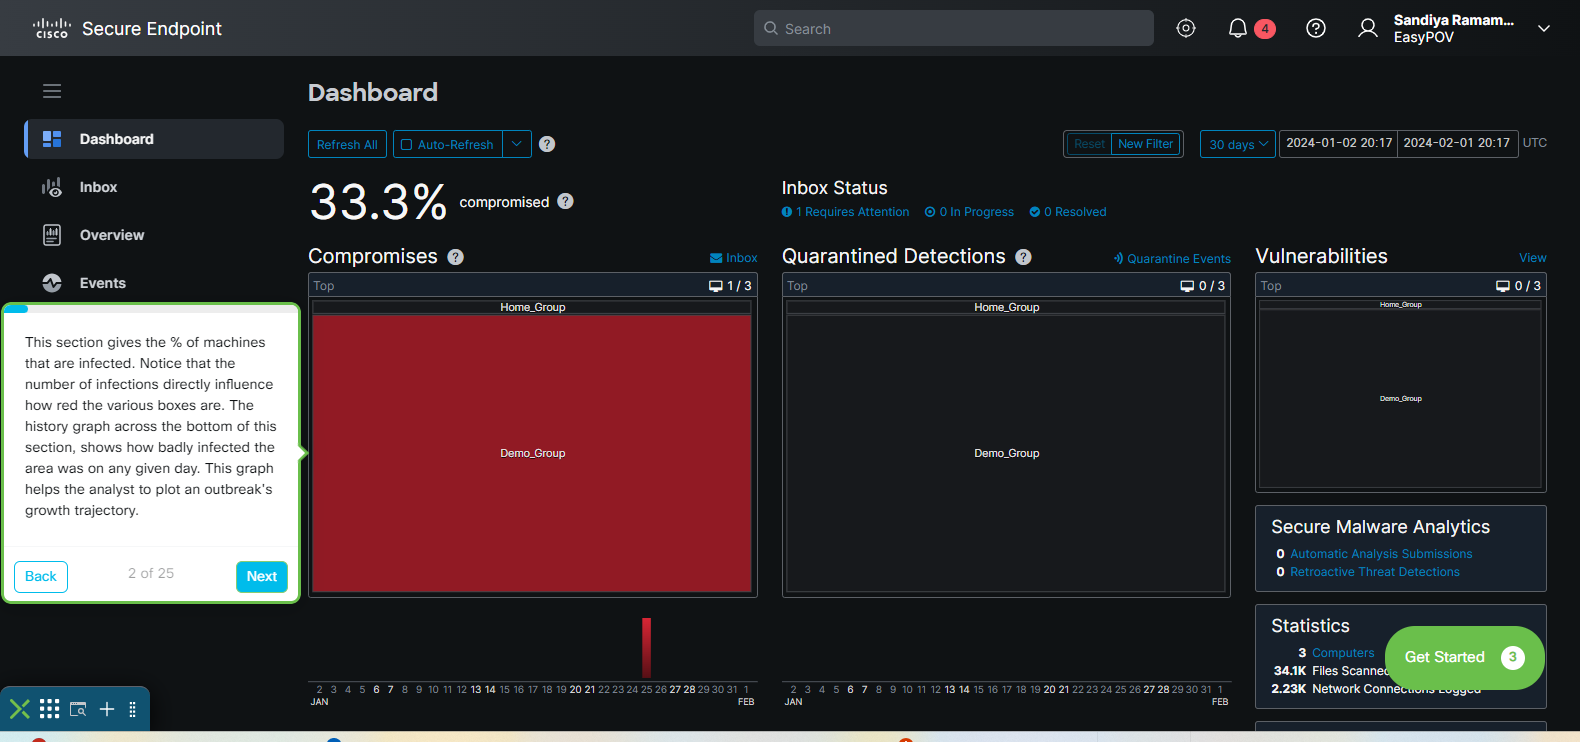
Task: Click the green X icon in XDR ribbon
Action: pos(19,709)
